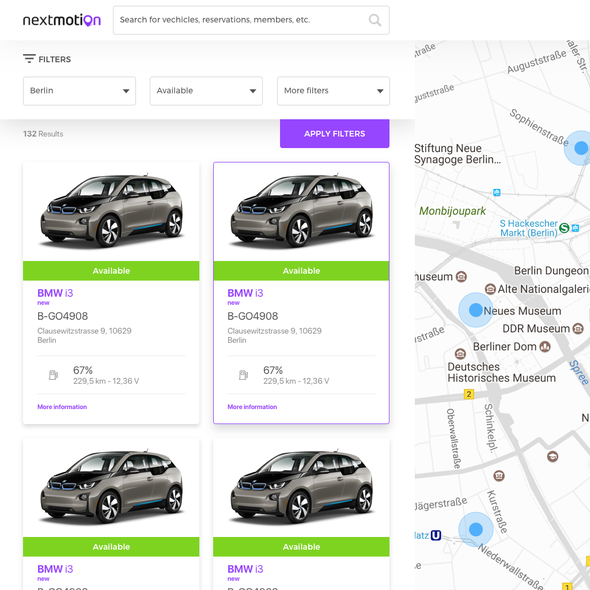Click map vehicle marker near Sophienstraße

[581, 148]
